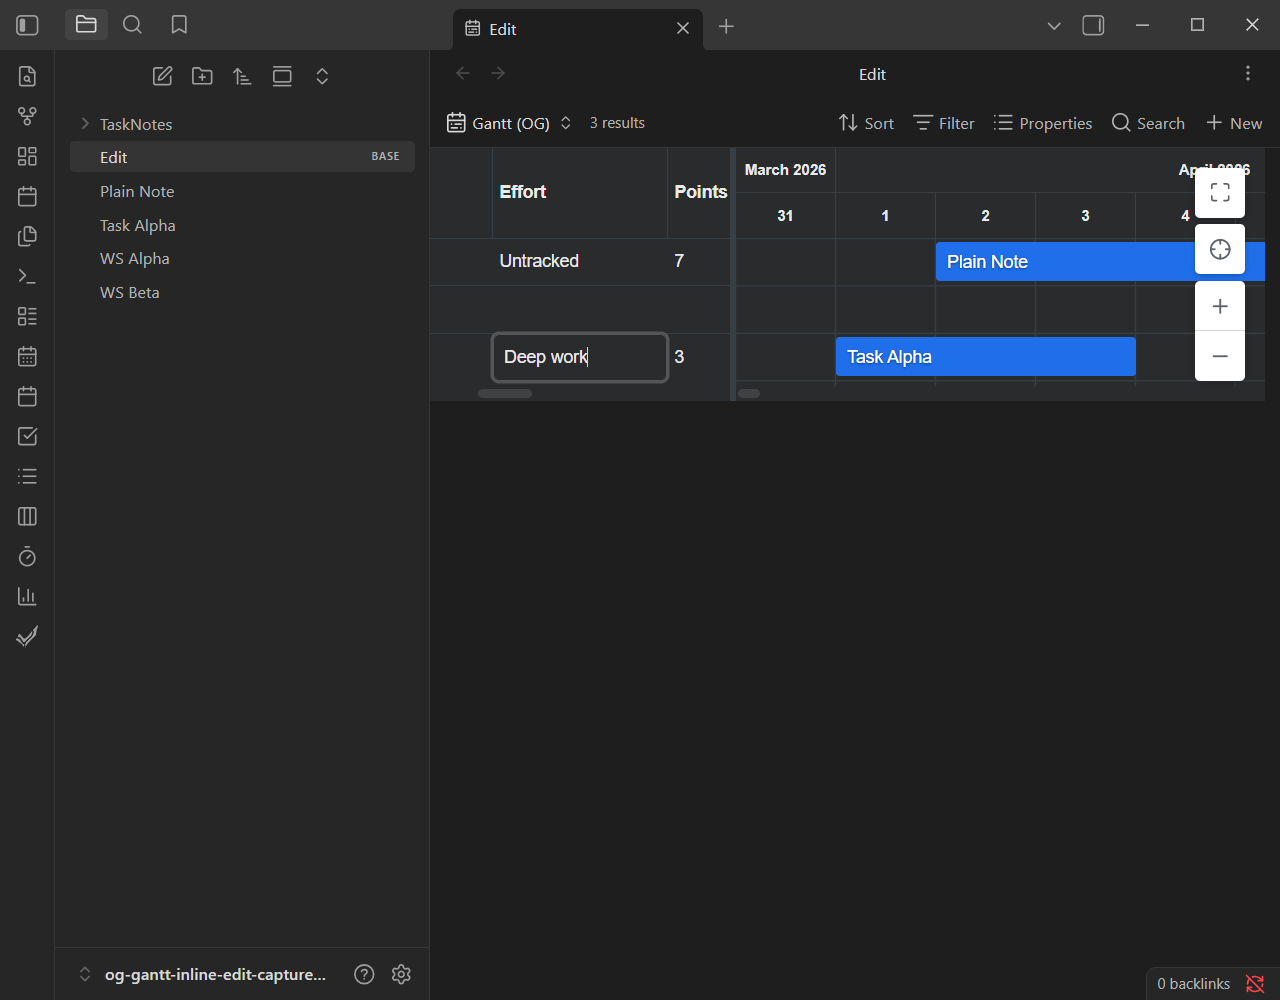
Task: Open the quick switcher ribbon icon
Action: (27, 76)
